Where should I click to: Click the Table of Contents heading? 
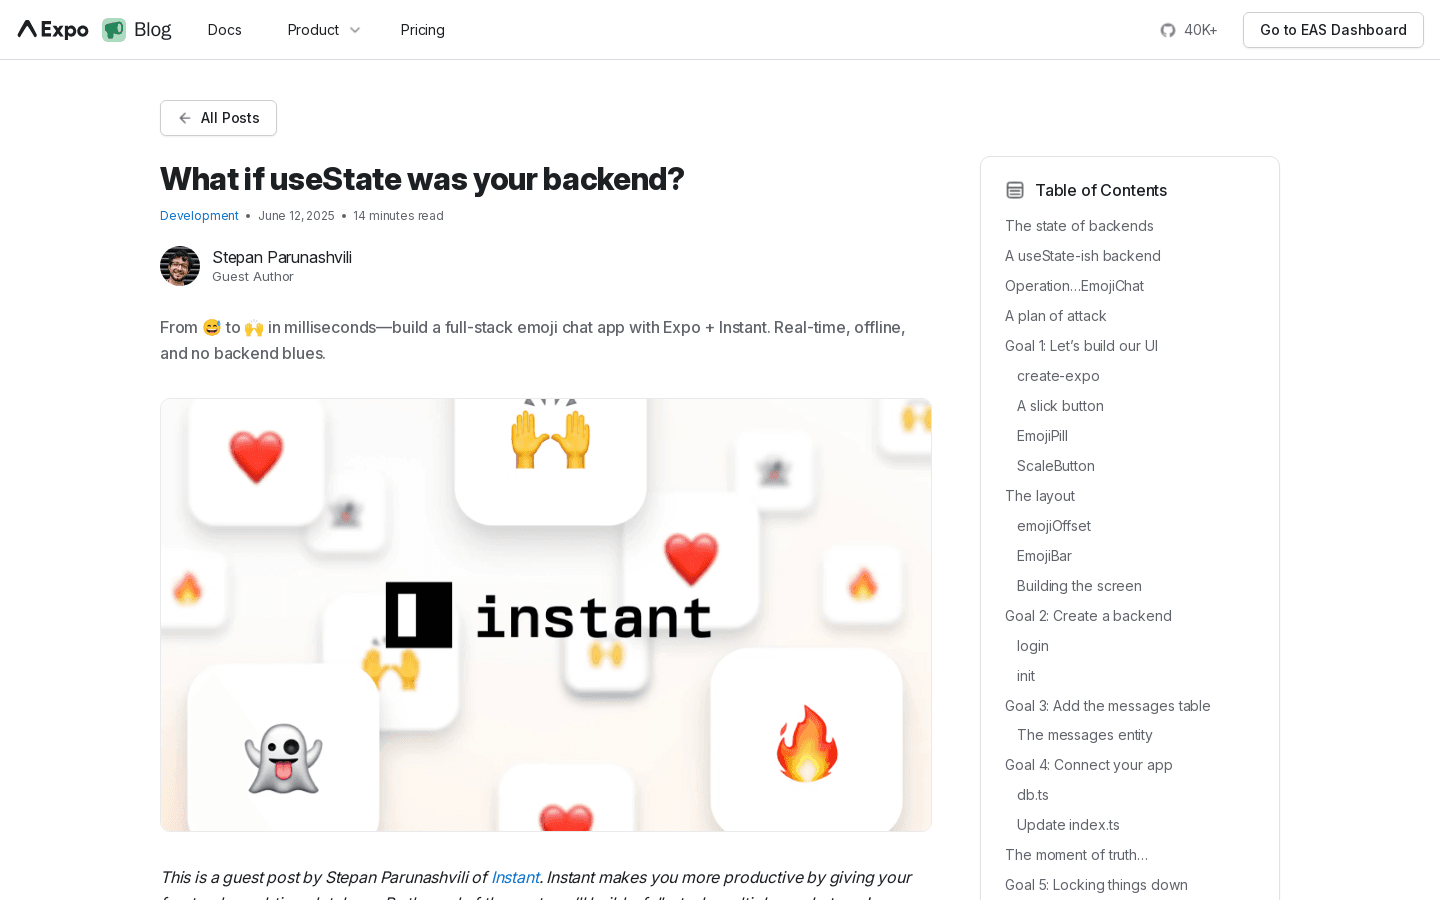click(1101, 190)
